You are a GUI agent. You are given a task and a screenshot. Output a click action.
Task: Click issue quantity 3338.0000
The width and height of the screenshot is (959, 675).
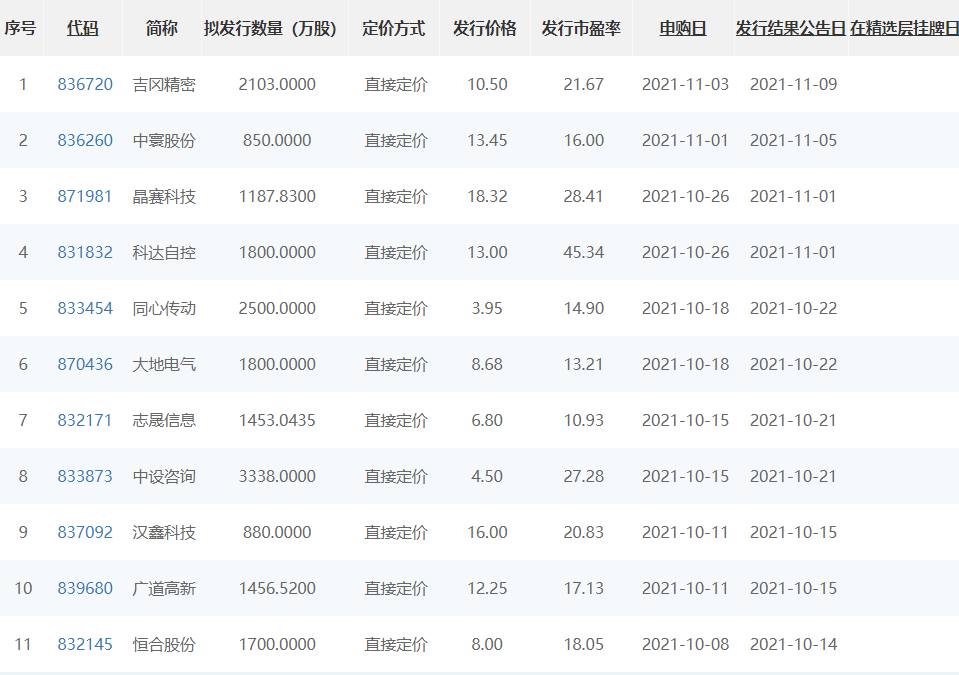tap(277, 476)
